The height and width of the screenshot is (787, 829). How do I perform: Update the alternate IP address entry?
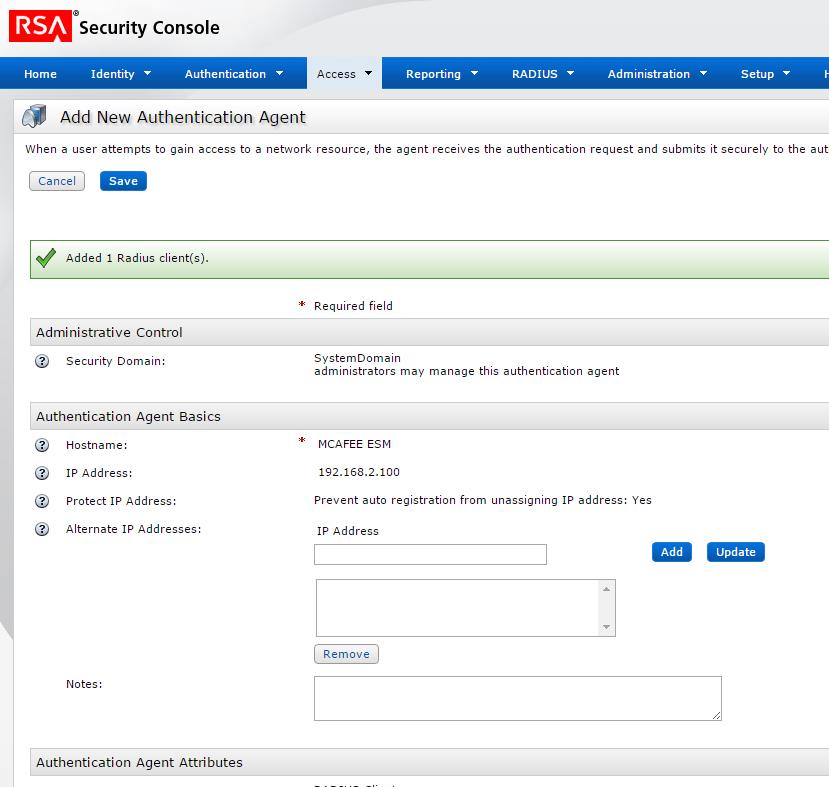click(x=735, y=552)
